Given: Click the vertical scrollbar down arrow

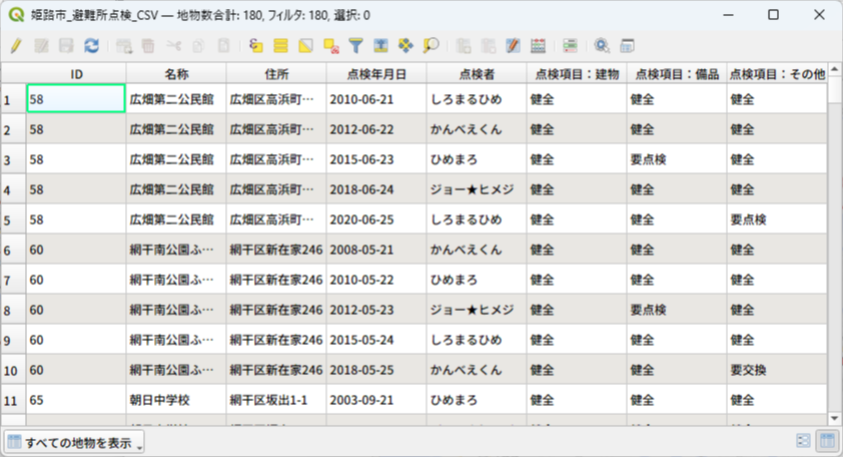Looking at the screenshot, I should click(x=835, y=417).
